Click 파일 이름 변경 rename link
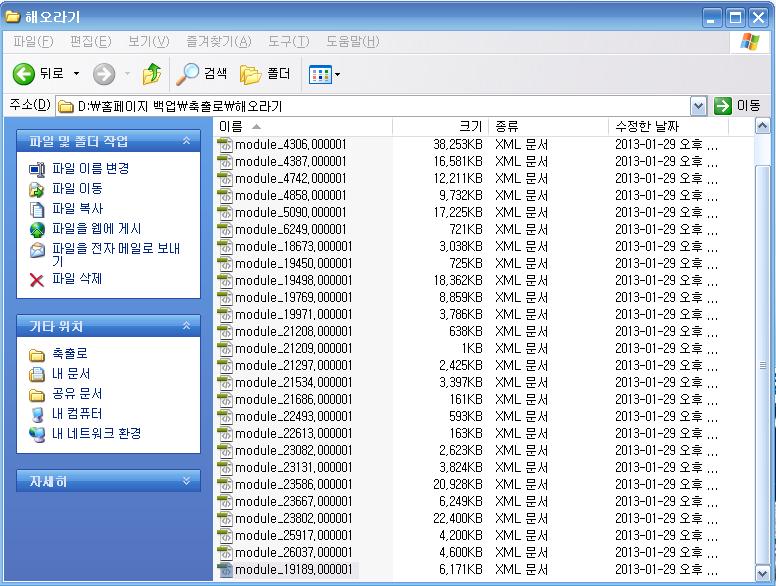The image size is (776, 586). [90, 169]
